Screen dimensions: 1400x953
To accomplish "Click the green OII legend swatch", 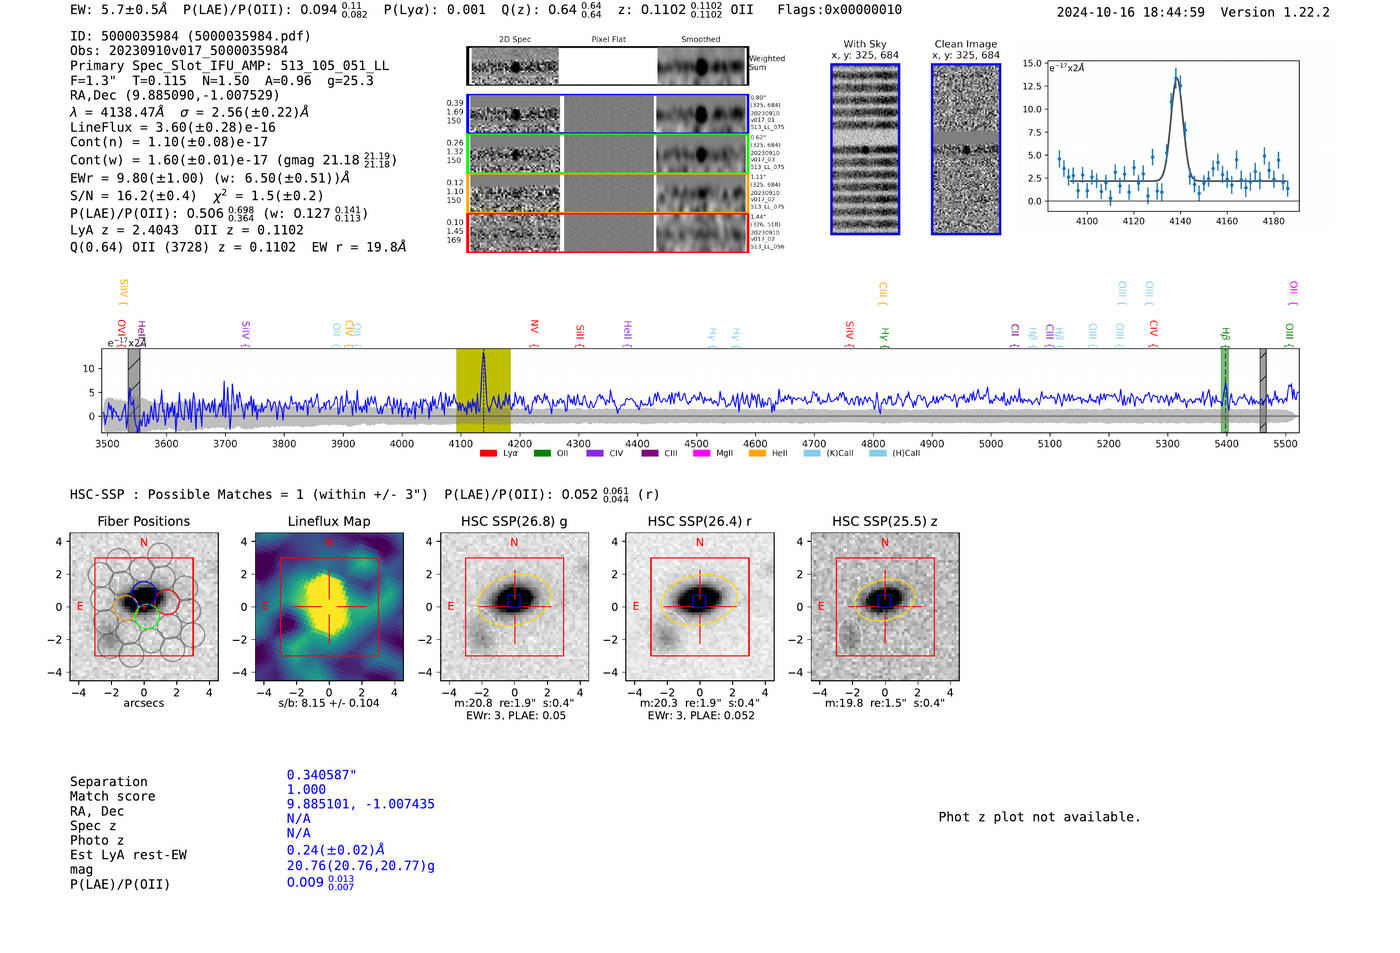I will (542, 453).
